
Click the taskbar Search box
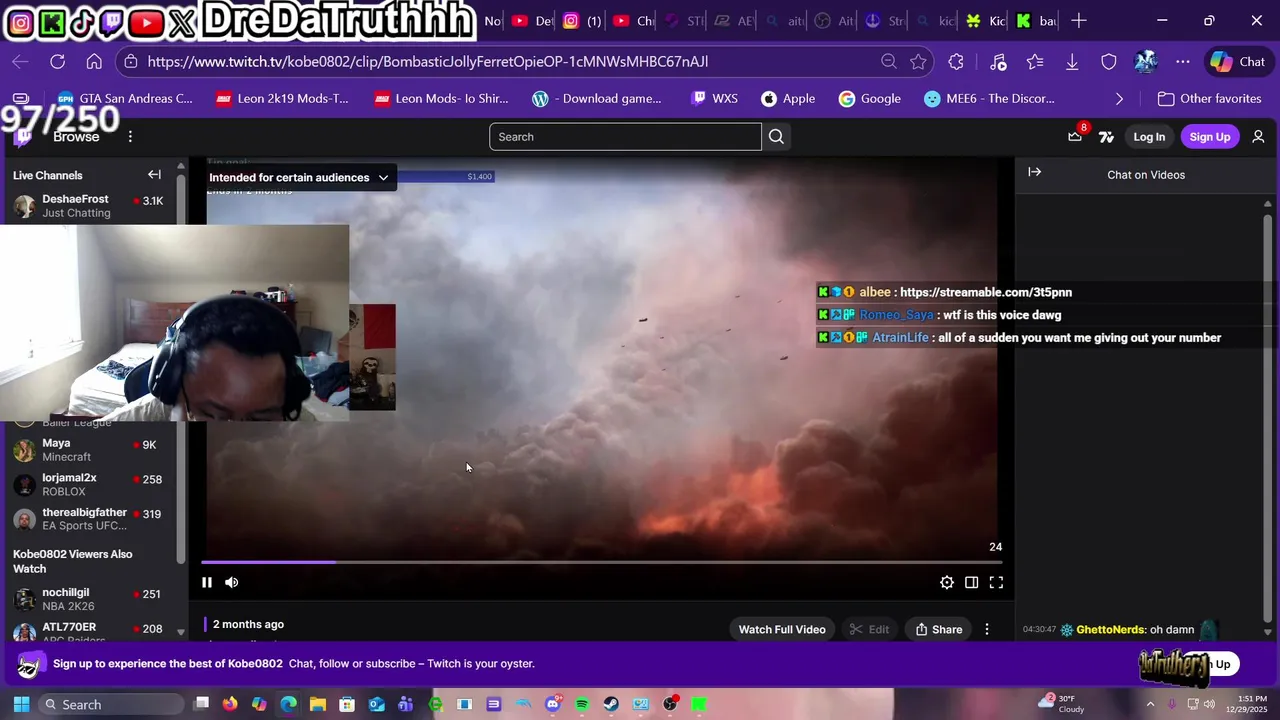pos(110,704)
